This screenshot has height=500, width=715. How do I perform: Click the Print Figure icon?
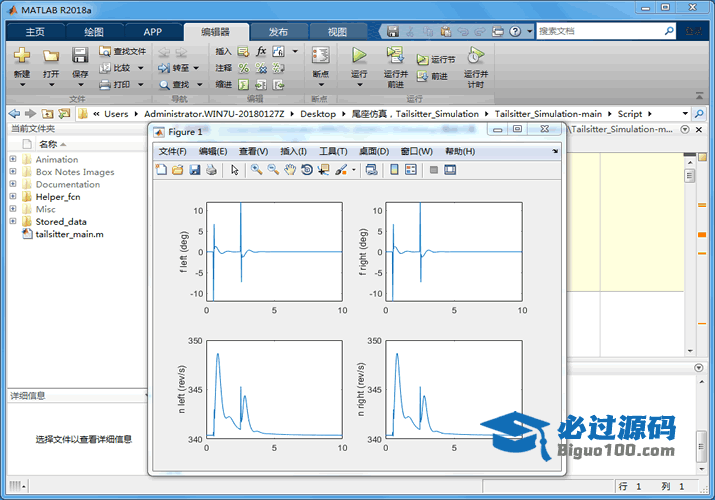pos(211,170)
